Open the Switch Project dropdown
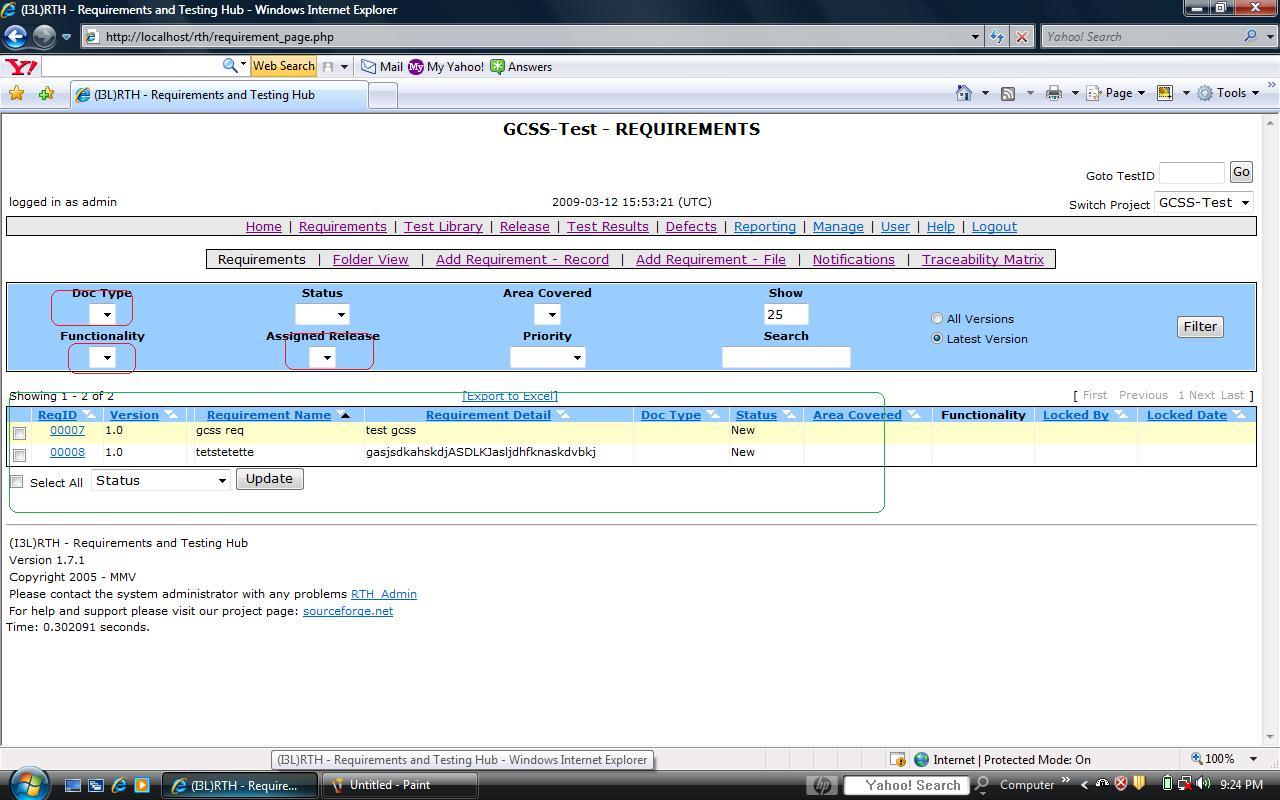The image size is (1280, 800). (1203, 202)
